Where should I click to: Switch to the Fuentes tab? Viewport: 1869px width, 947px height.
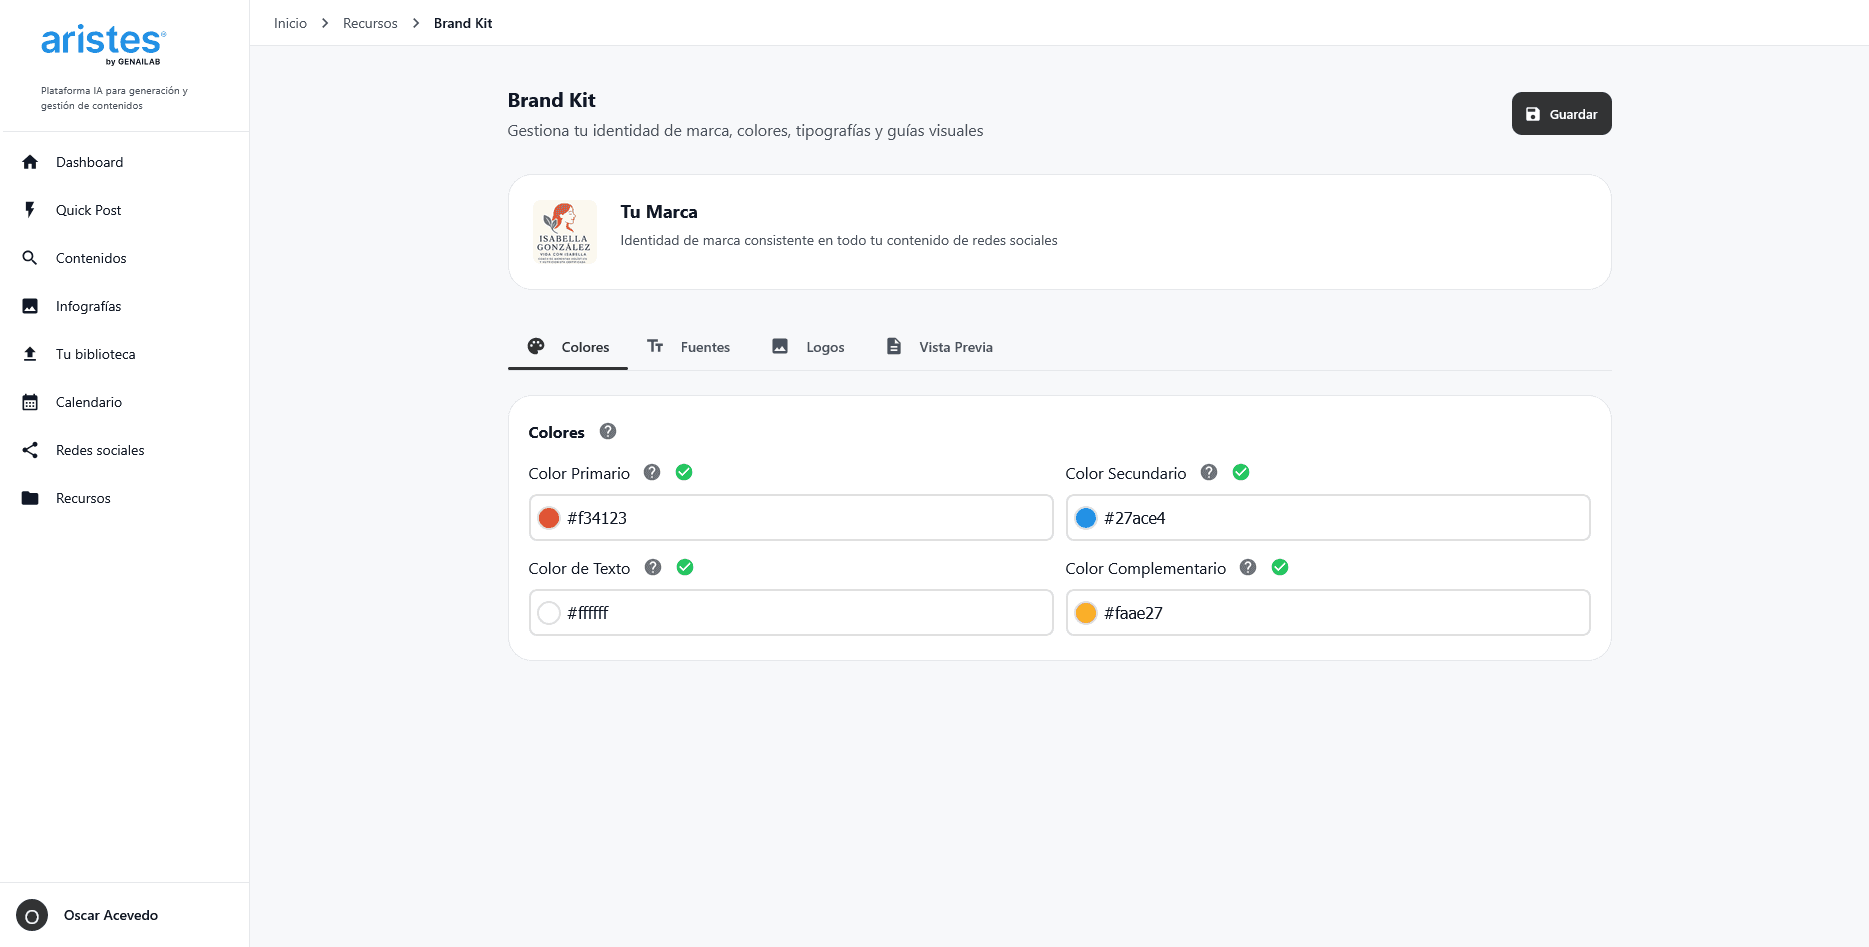(689, 347)
